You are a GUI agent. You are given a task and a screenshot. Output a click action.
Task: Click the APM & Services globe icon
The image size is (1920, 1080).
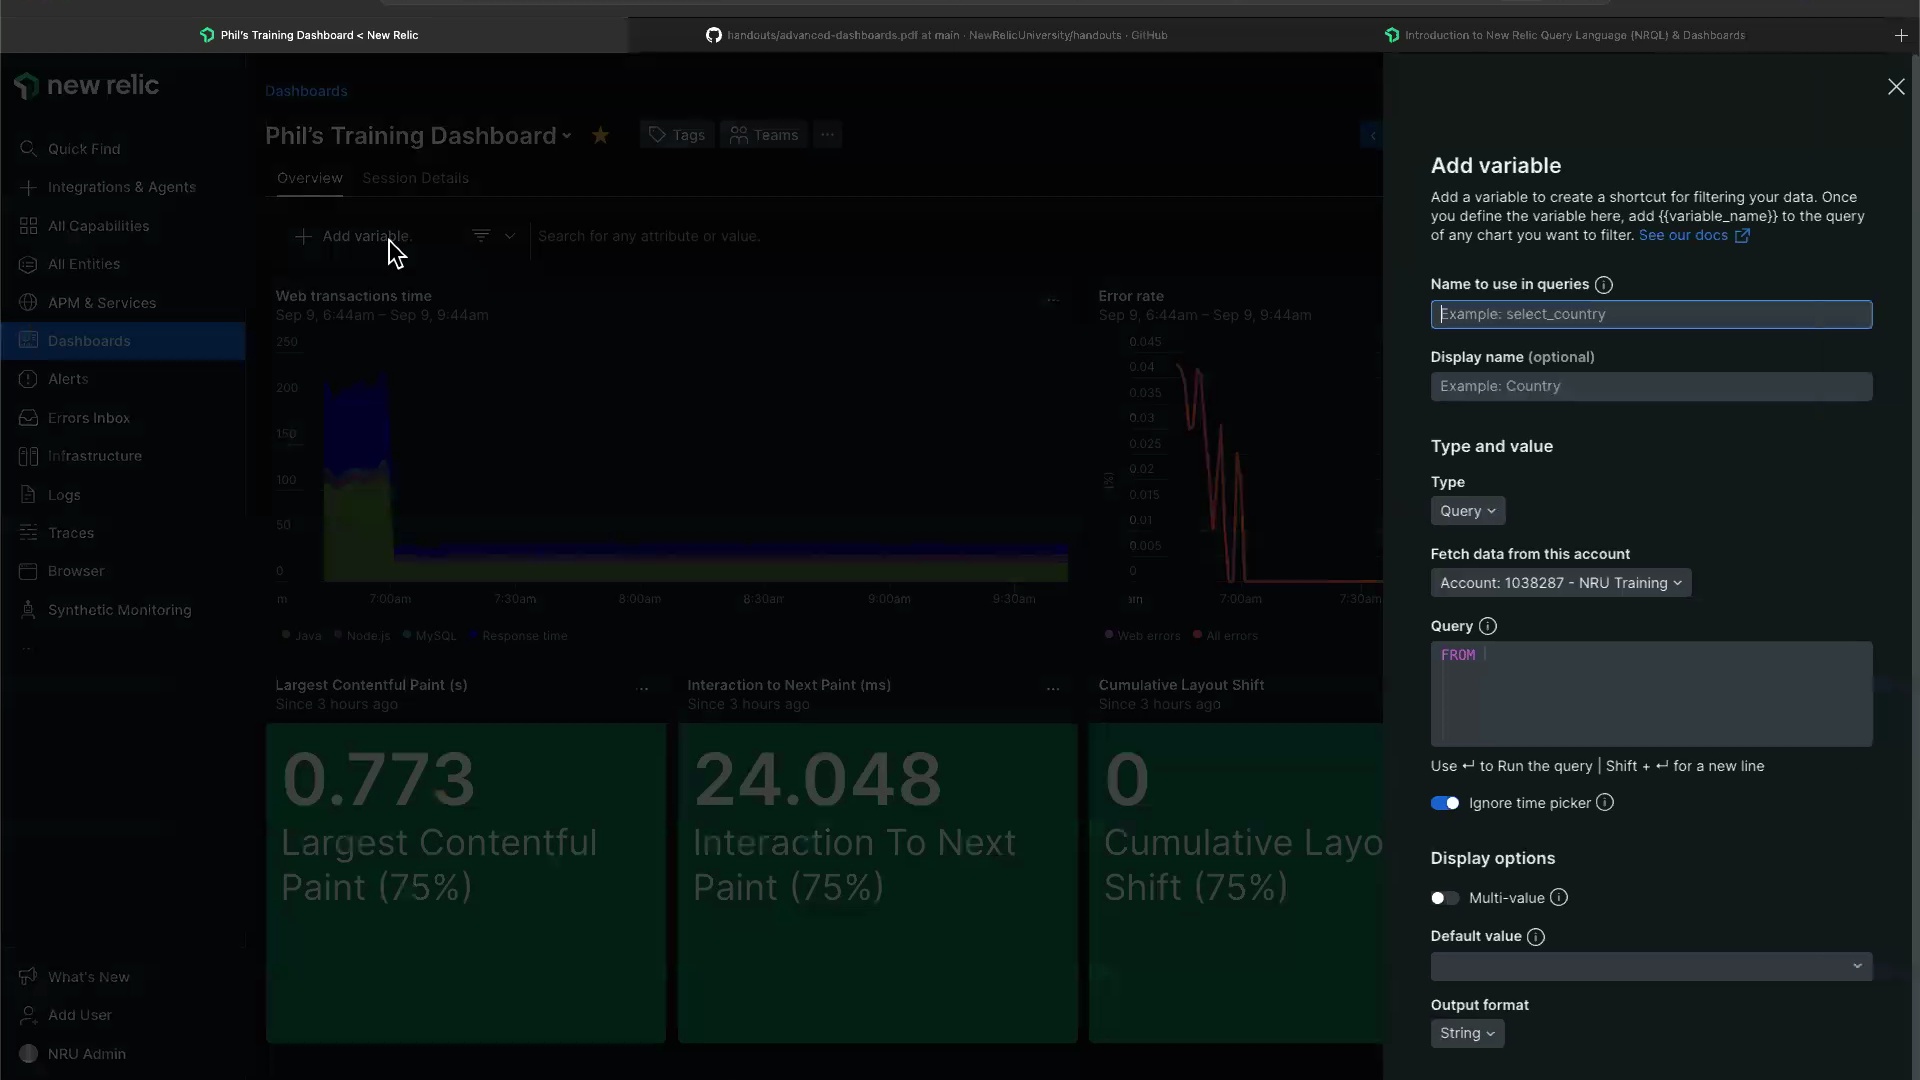(28, 303)
